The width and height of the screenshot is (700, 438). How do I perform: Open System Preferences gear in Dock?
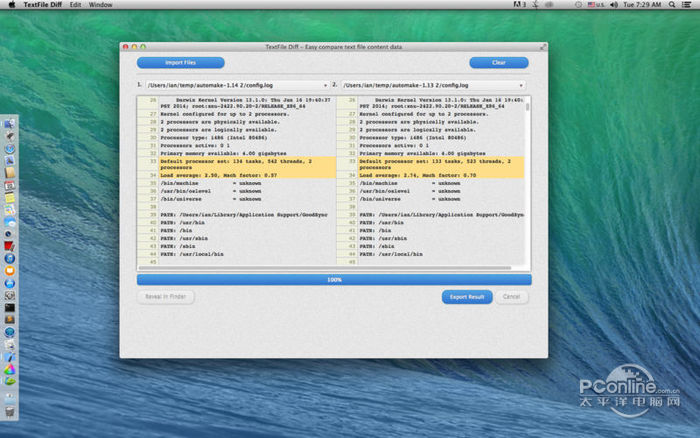pos(9,296)
